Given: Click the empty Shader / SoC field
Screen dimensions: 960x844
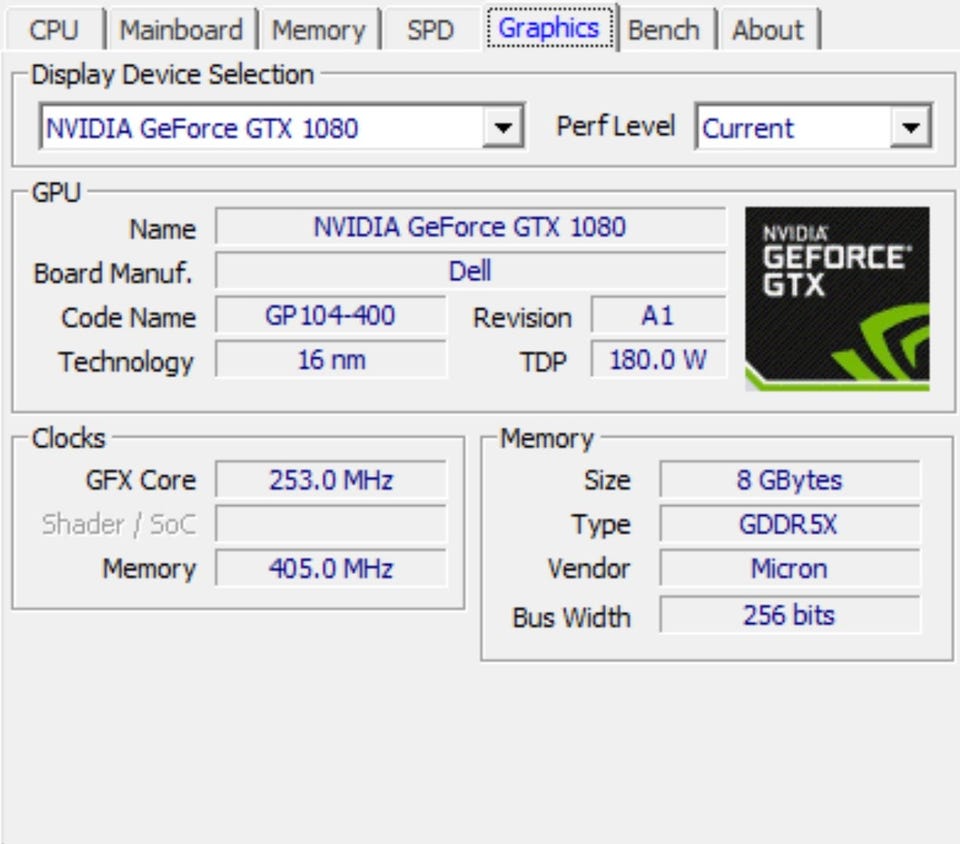Looking at the screenshot, I should click(x=330, y=524).
